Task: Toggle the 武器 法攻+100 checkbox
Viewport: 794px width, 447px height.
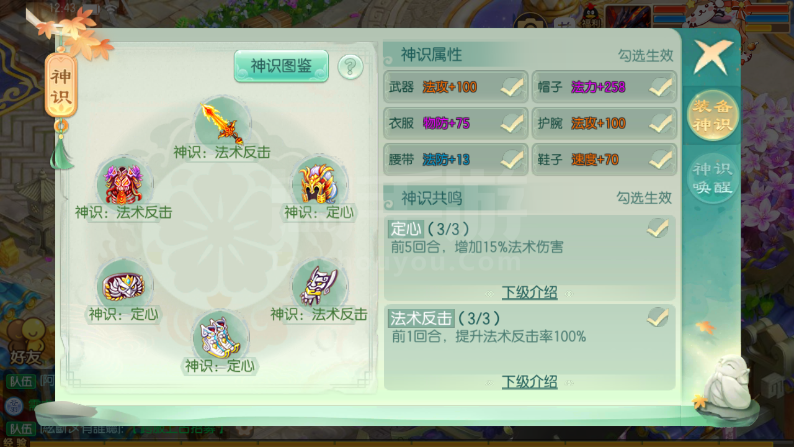Action: point(512,87)
